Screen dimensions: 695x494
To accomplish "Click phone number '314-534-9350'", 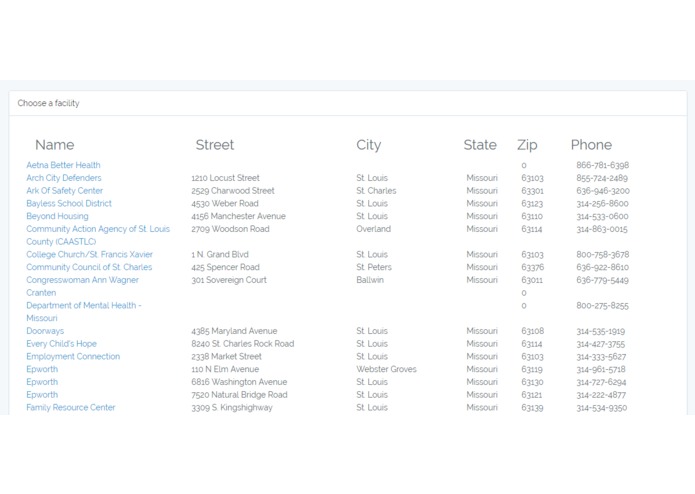I will point(601,408).
